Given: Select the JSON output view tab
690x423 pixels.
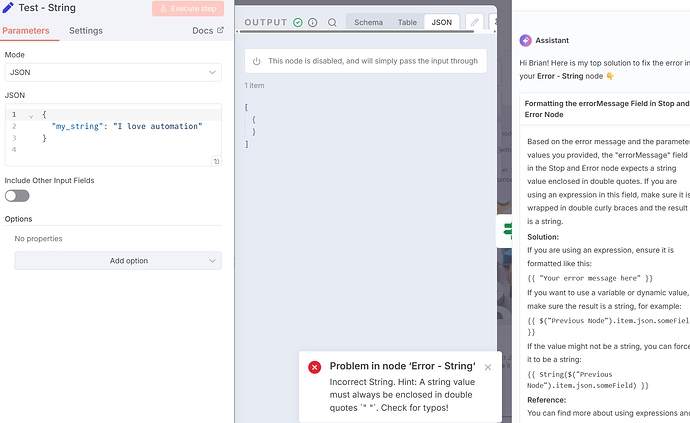Looking at the screenshot, I should point(441,22).
